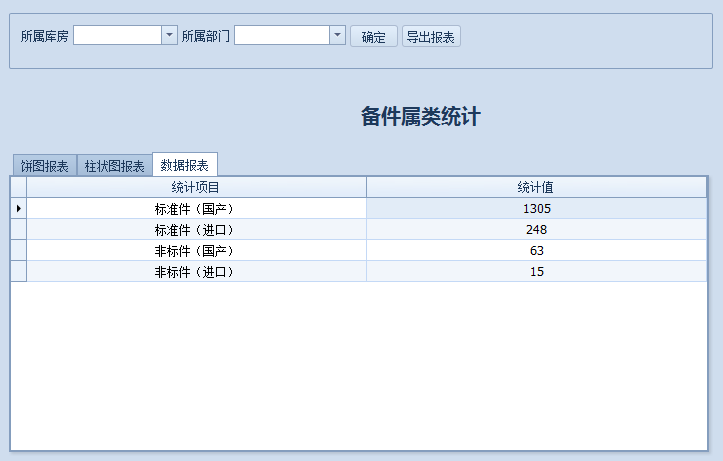Click the grid's top-left select-all corner cell
The height and width of the screenshot is (461, 723).
[x=18, y=187]
